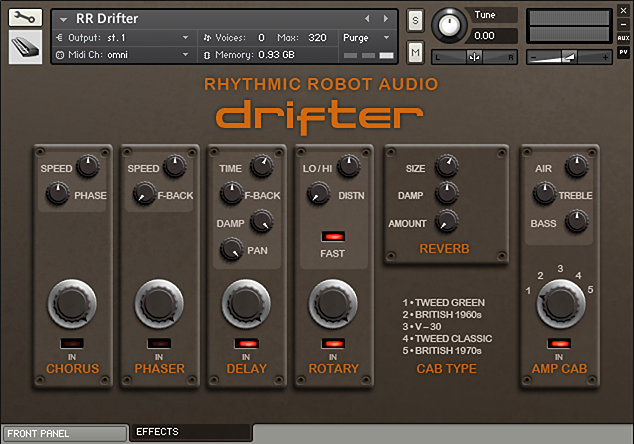Click the Chorus SPEED knob
The height and width of the screenshot is (444, 634).
[x=88, y=166]
